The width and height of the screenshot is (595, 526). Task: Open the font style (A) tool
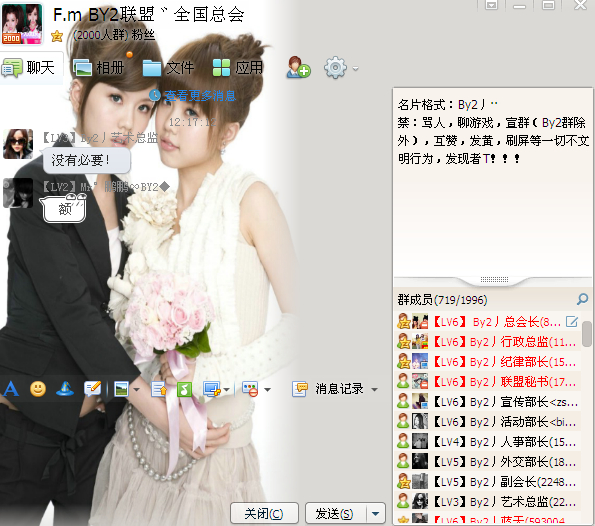pyautogui.click(x=11, y=389)
